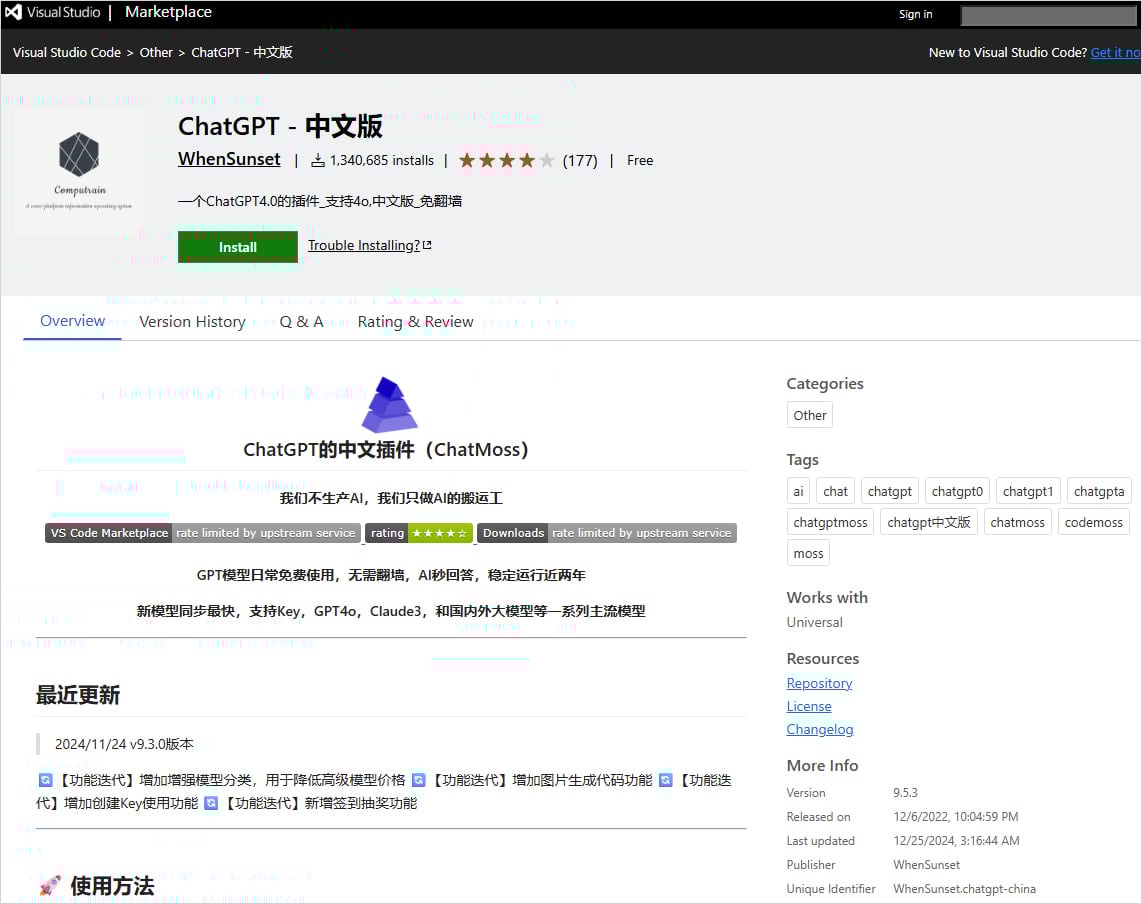Click the external link icon after Trouble Installing
Viewport: 1142px width, 904px height.
tap(428, 243)
